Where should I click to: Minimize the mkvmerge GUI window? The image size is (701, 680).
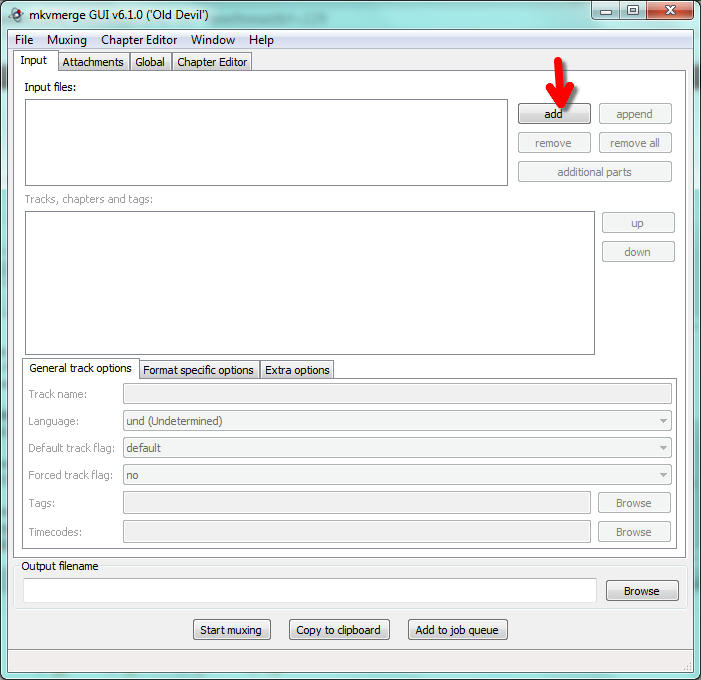[x=606, y=11]
